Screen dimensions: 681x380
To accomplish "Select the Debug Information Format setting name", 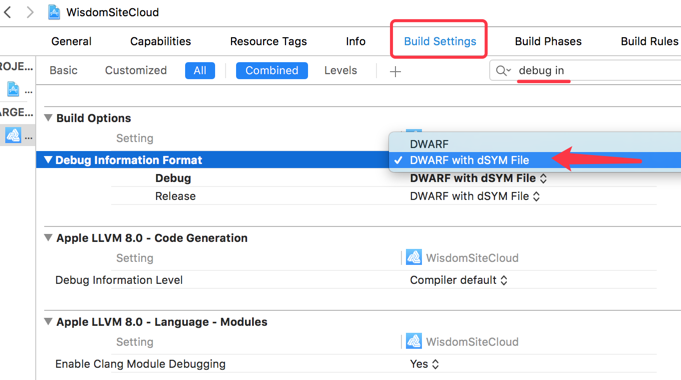I will [x=129, y=160].
